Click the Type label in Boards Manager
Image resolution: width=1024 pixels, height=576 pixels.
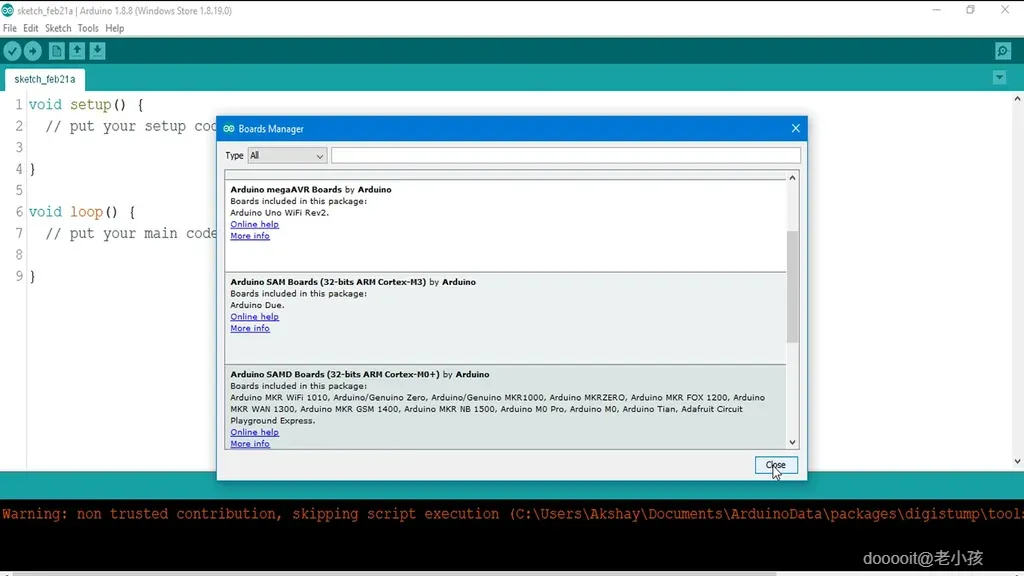click(x=234, y=155)
